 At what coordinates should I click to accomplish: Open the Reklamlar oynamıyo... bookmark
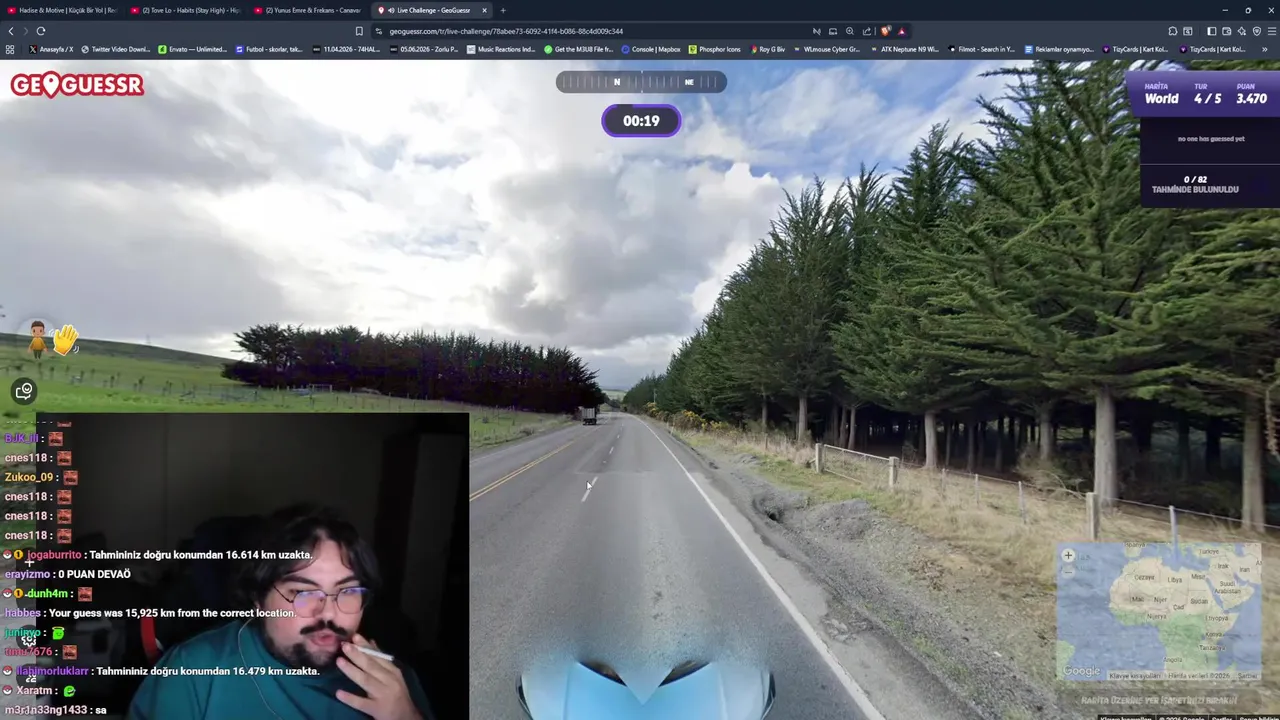(x=1058, y=49)
